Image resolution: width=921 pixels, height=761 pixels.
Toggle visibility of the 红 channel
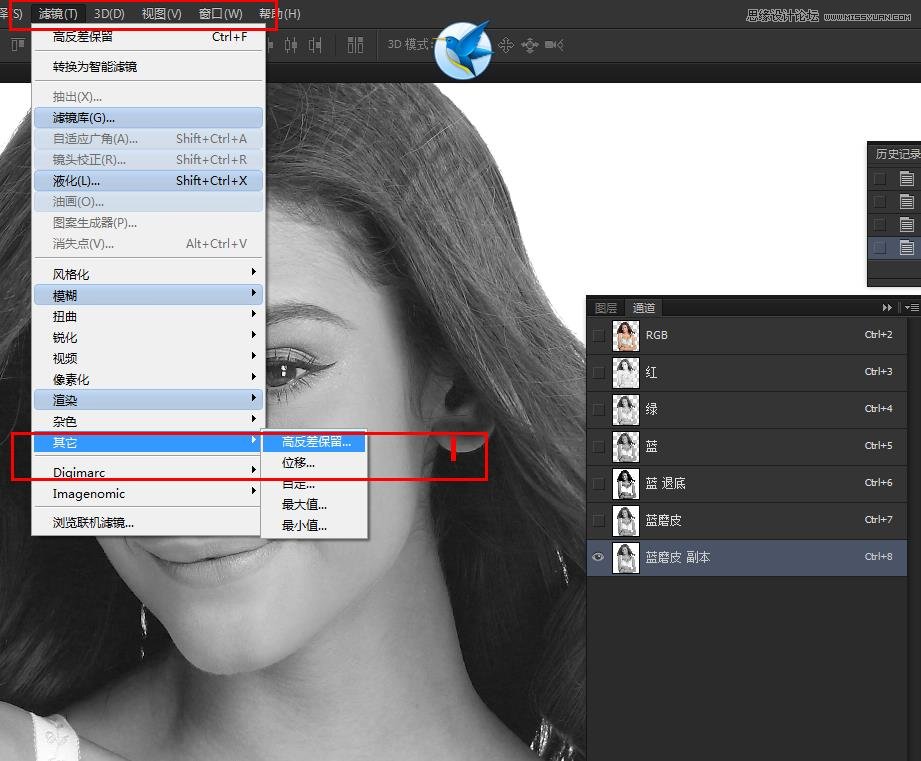[599, 372]
